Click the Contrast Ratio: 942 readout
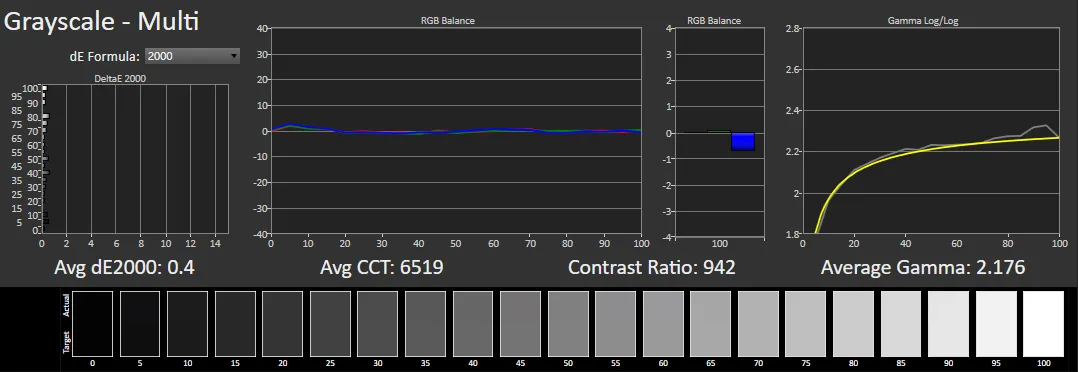This screenshot has height=372, width=1078. (652, 267)
